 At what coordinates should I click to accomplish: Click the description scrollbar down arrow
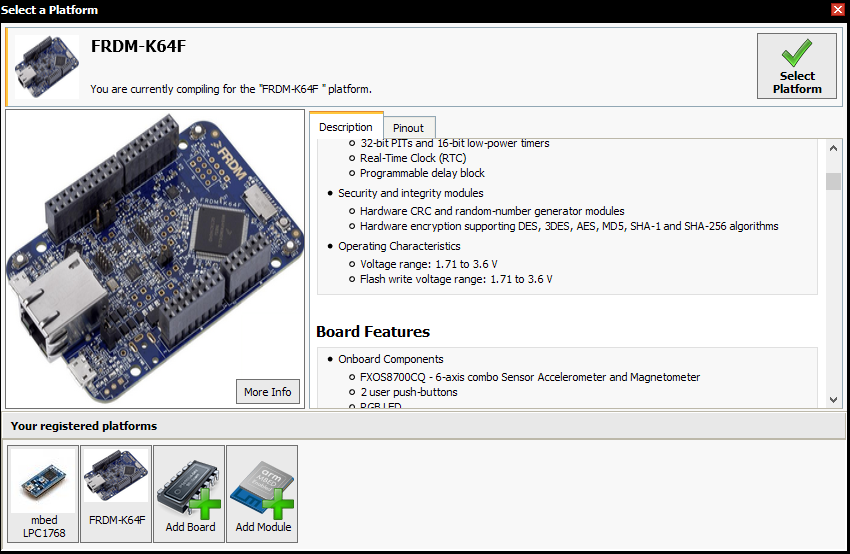click(833, 400)
